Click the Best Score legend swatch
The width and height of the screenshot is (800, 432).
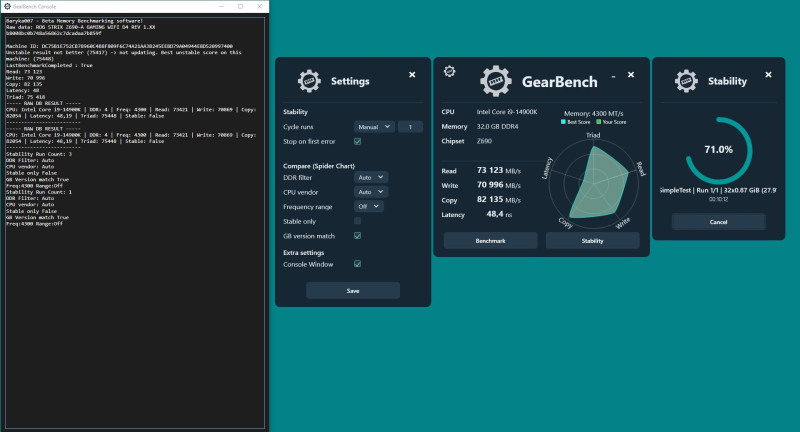(x=563, y=122)
